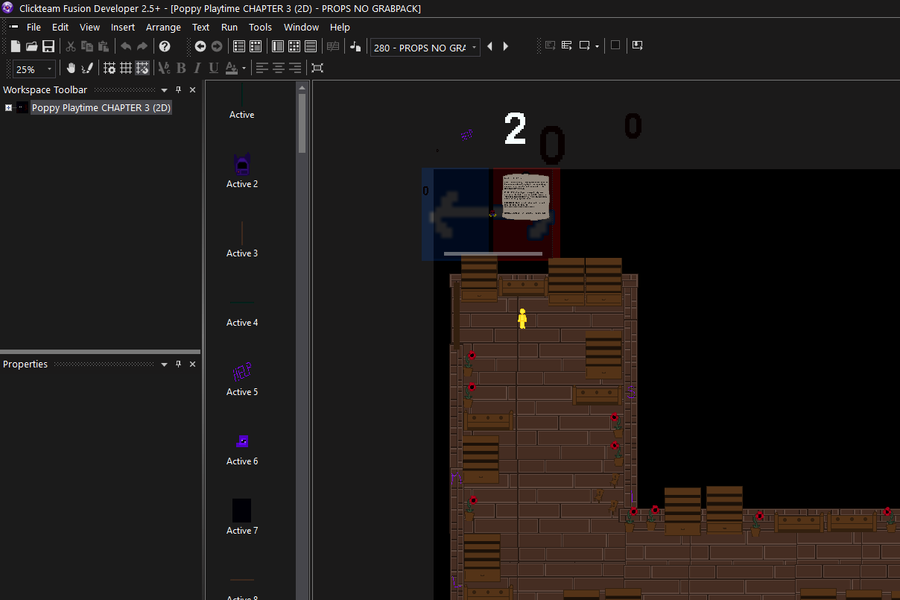The width and height of the screenshot is (900, 600).
Task: Select the paint brush tool
Action: (87, 68)
